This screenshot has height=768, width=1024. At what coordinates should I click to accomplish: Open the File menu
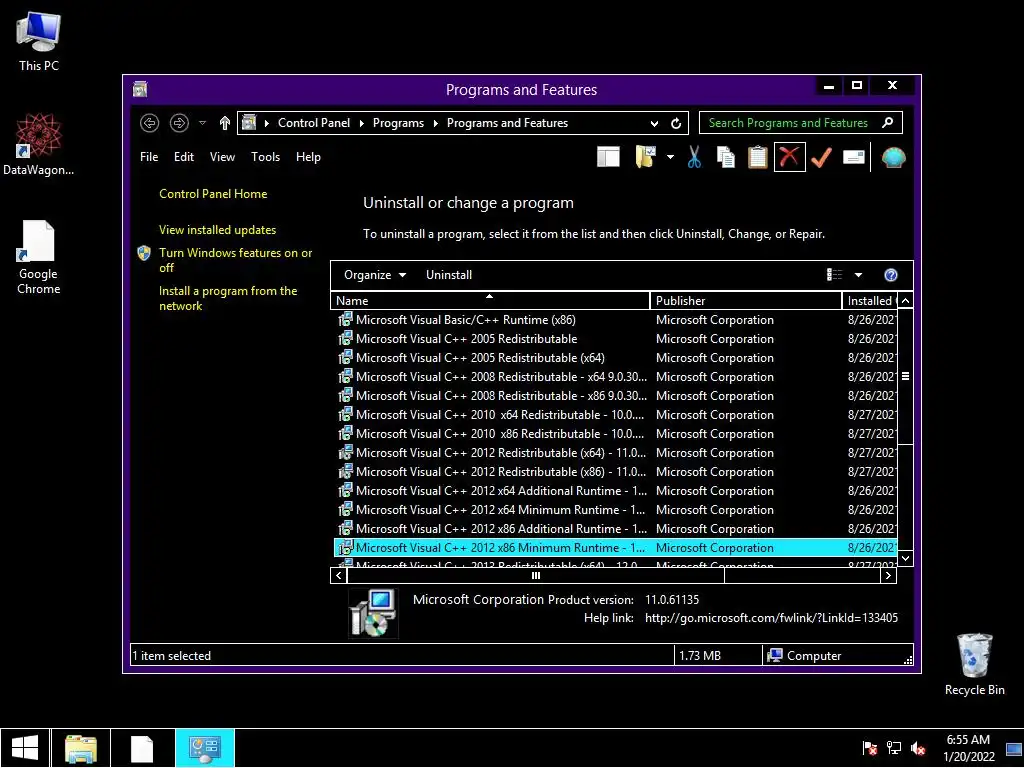point(149,157)
